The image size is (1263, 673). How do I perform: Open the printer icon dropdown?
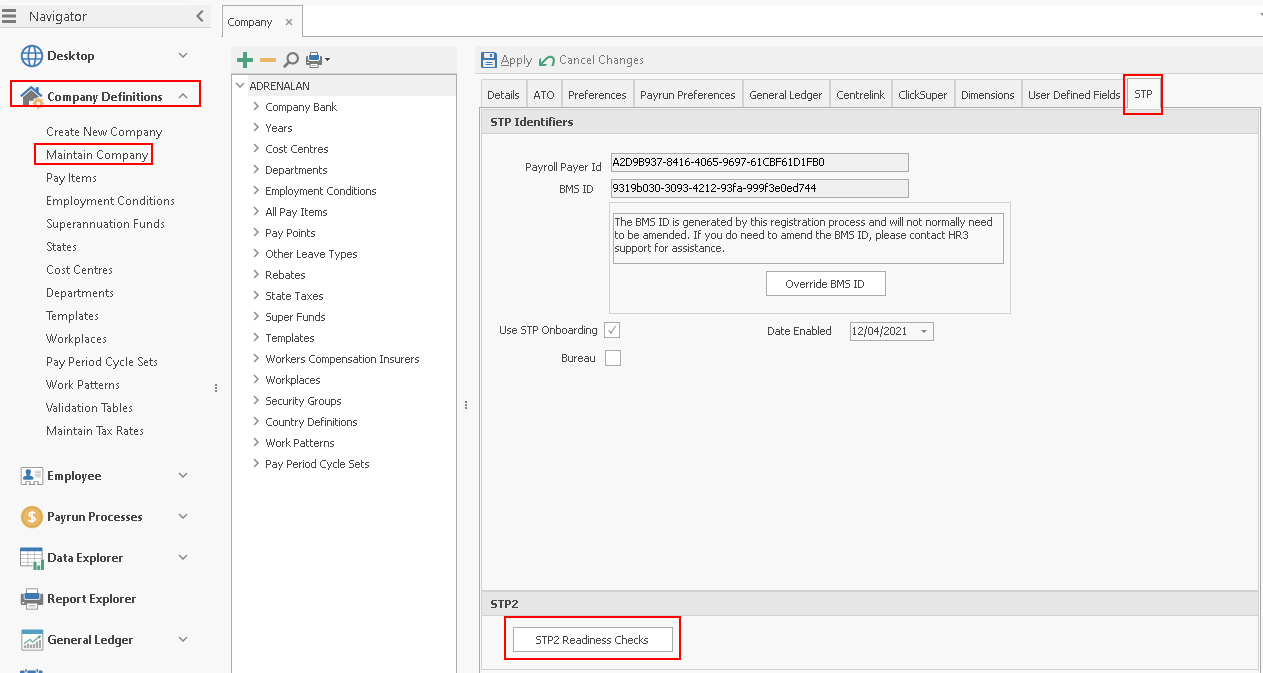point(318,60)
